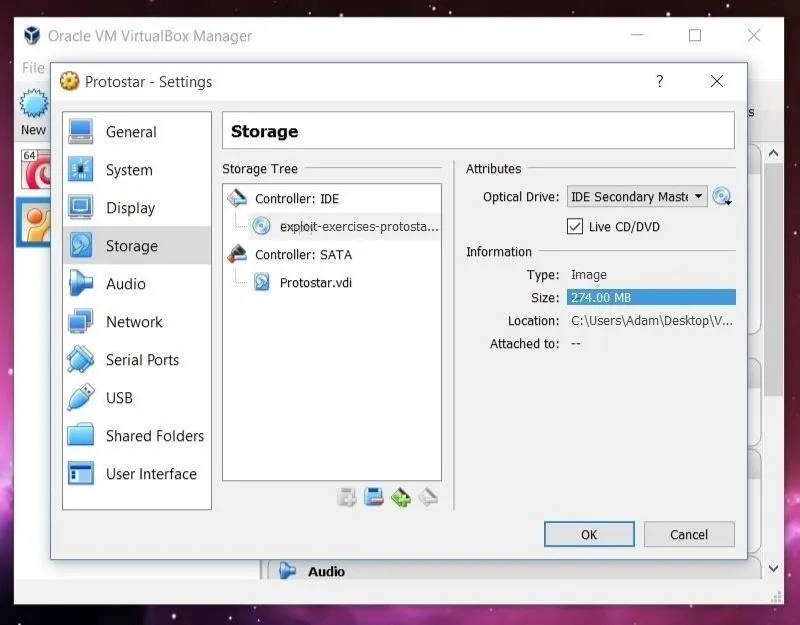
Task: Click the USB plug icon
Action: pos(81,397)
